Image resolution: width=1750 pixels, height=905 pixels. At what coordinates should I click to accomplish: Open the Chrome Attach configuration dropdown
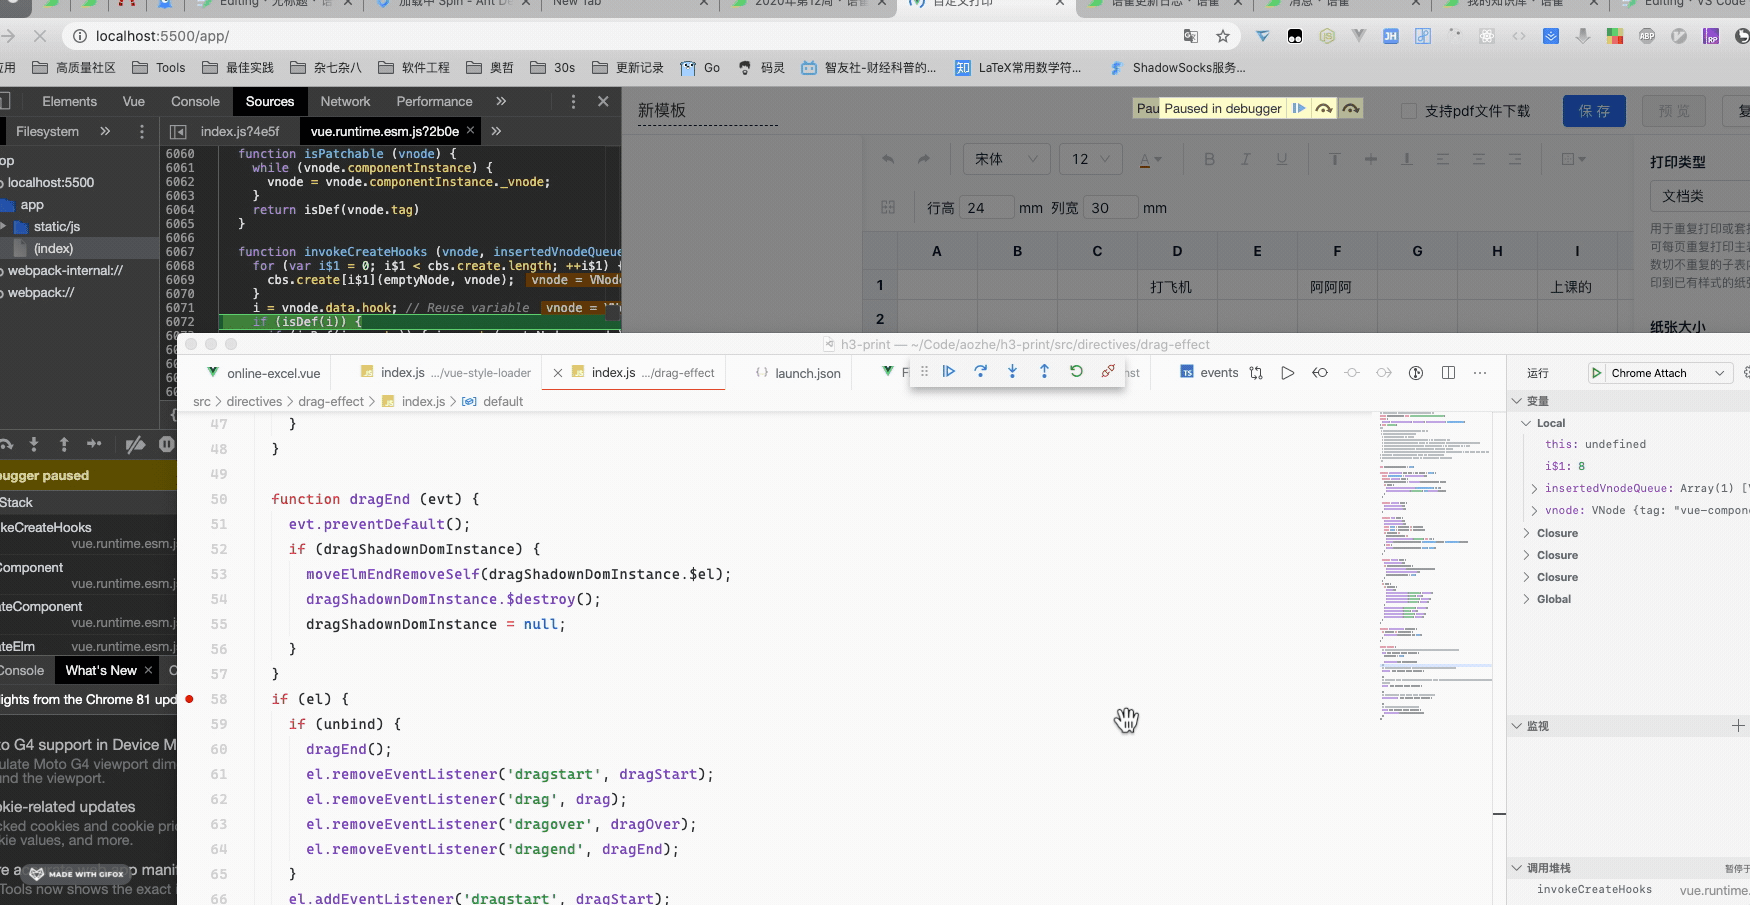(x=1720, y=373)
